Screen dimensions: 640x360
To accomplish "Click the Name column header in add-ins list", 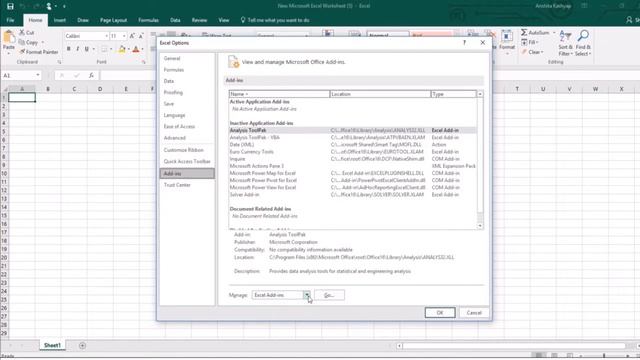I will [x=279, y=94].
